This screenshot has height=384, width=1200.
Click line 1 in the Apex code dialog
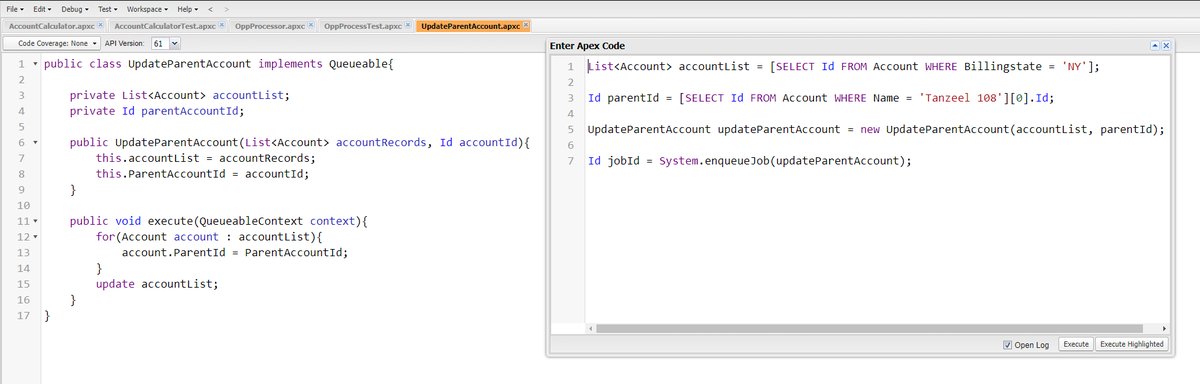pyautogui.click(x=843, y=66)
